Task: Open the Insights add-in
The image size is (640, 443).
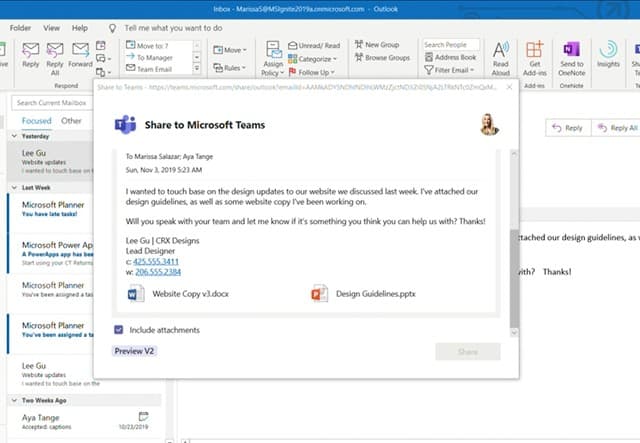Action: coord(608,54)
